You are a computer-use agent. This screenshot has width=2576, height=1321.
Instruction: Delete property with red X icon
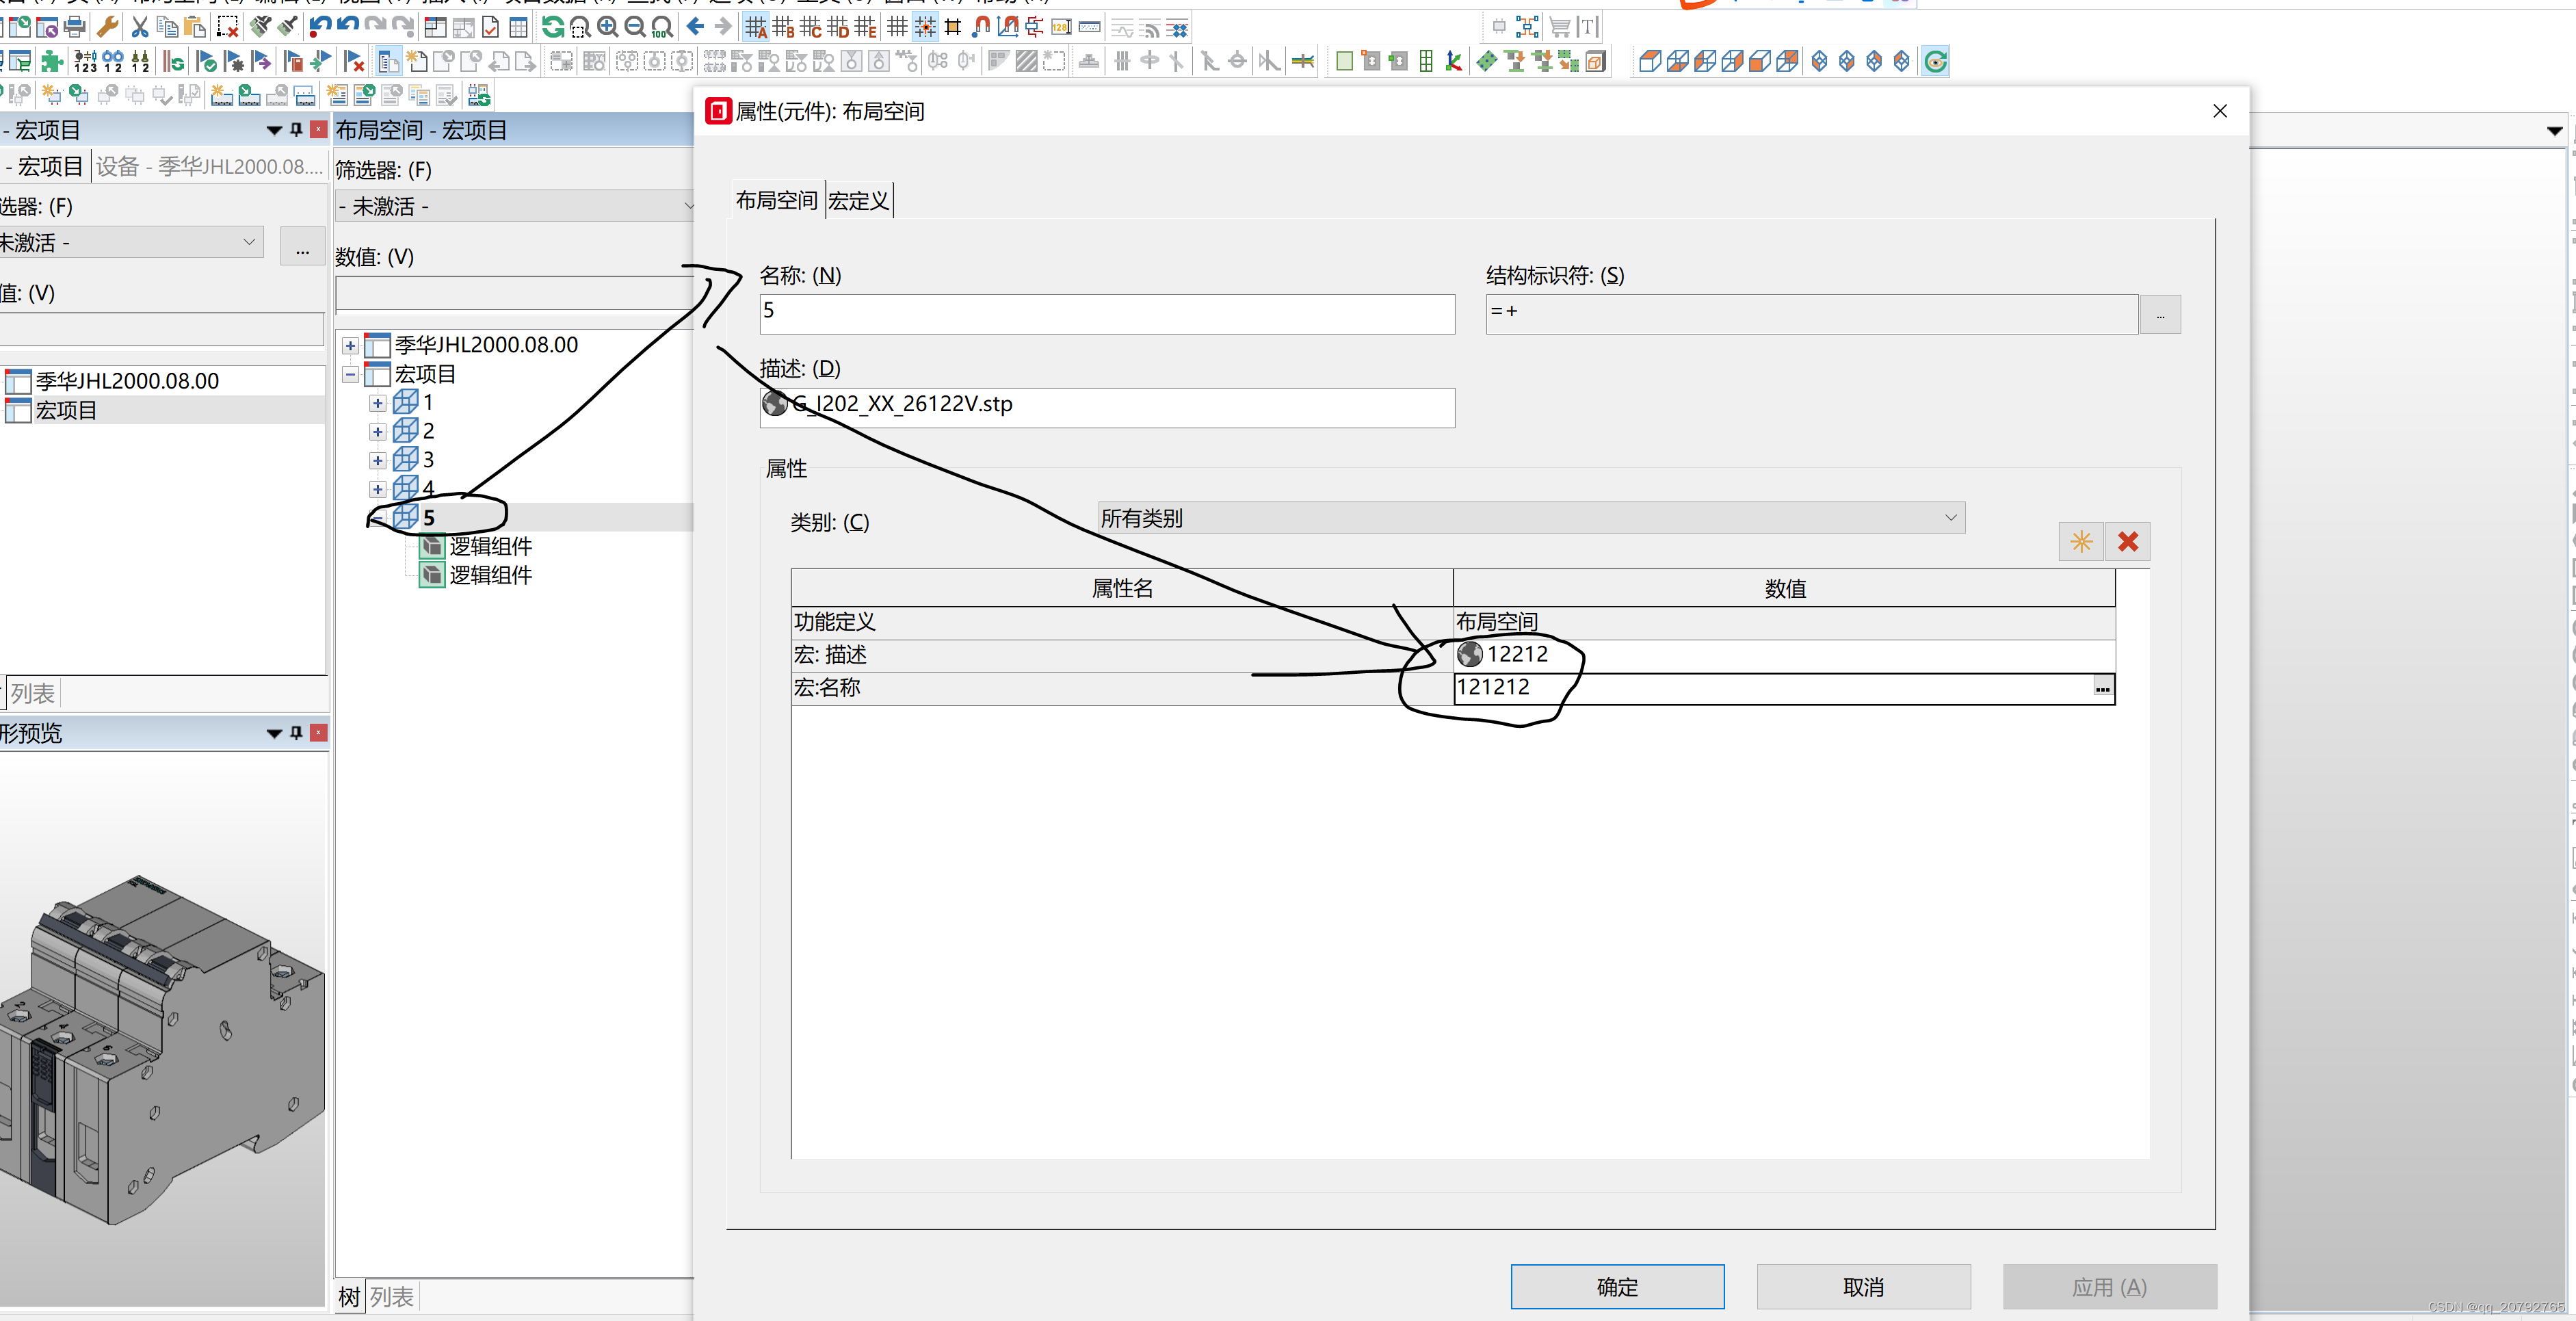[x=2127, y=541]
